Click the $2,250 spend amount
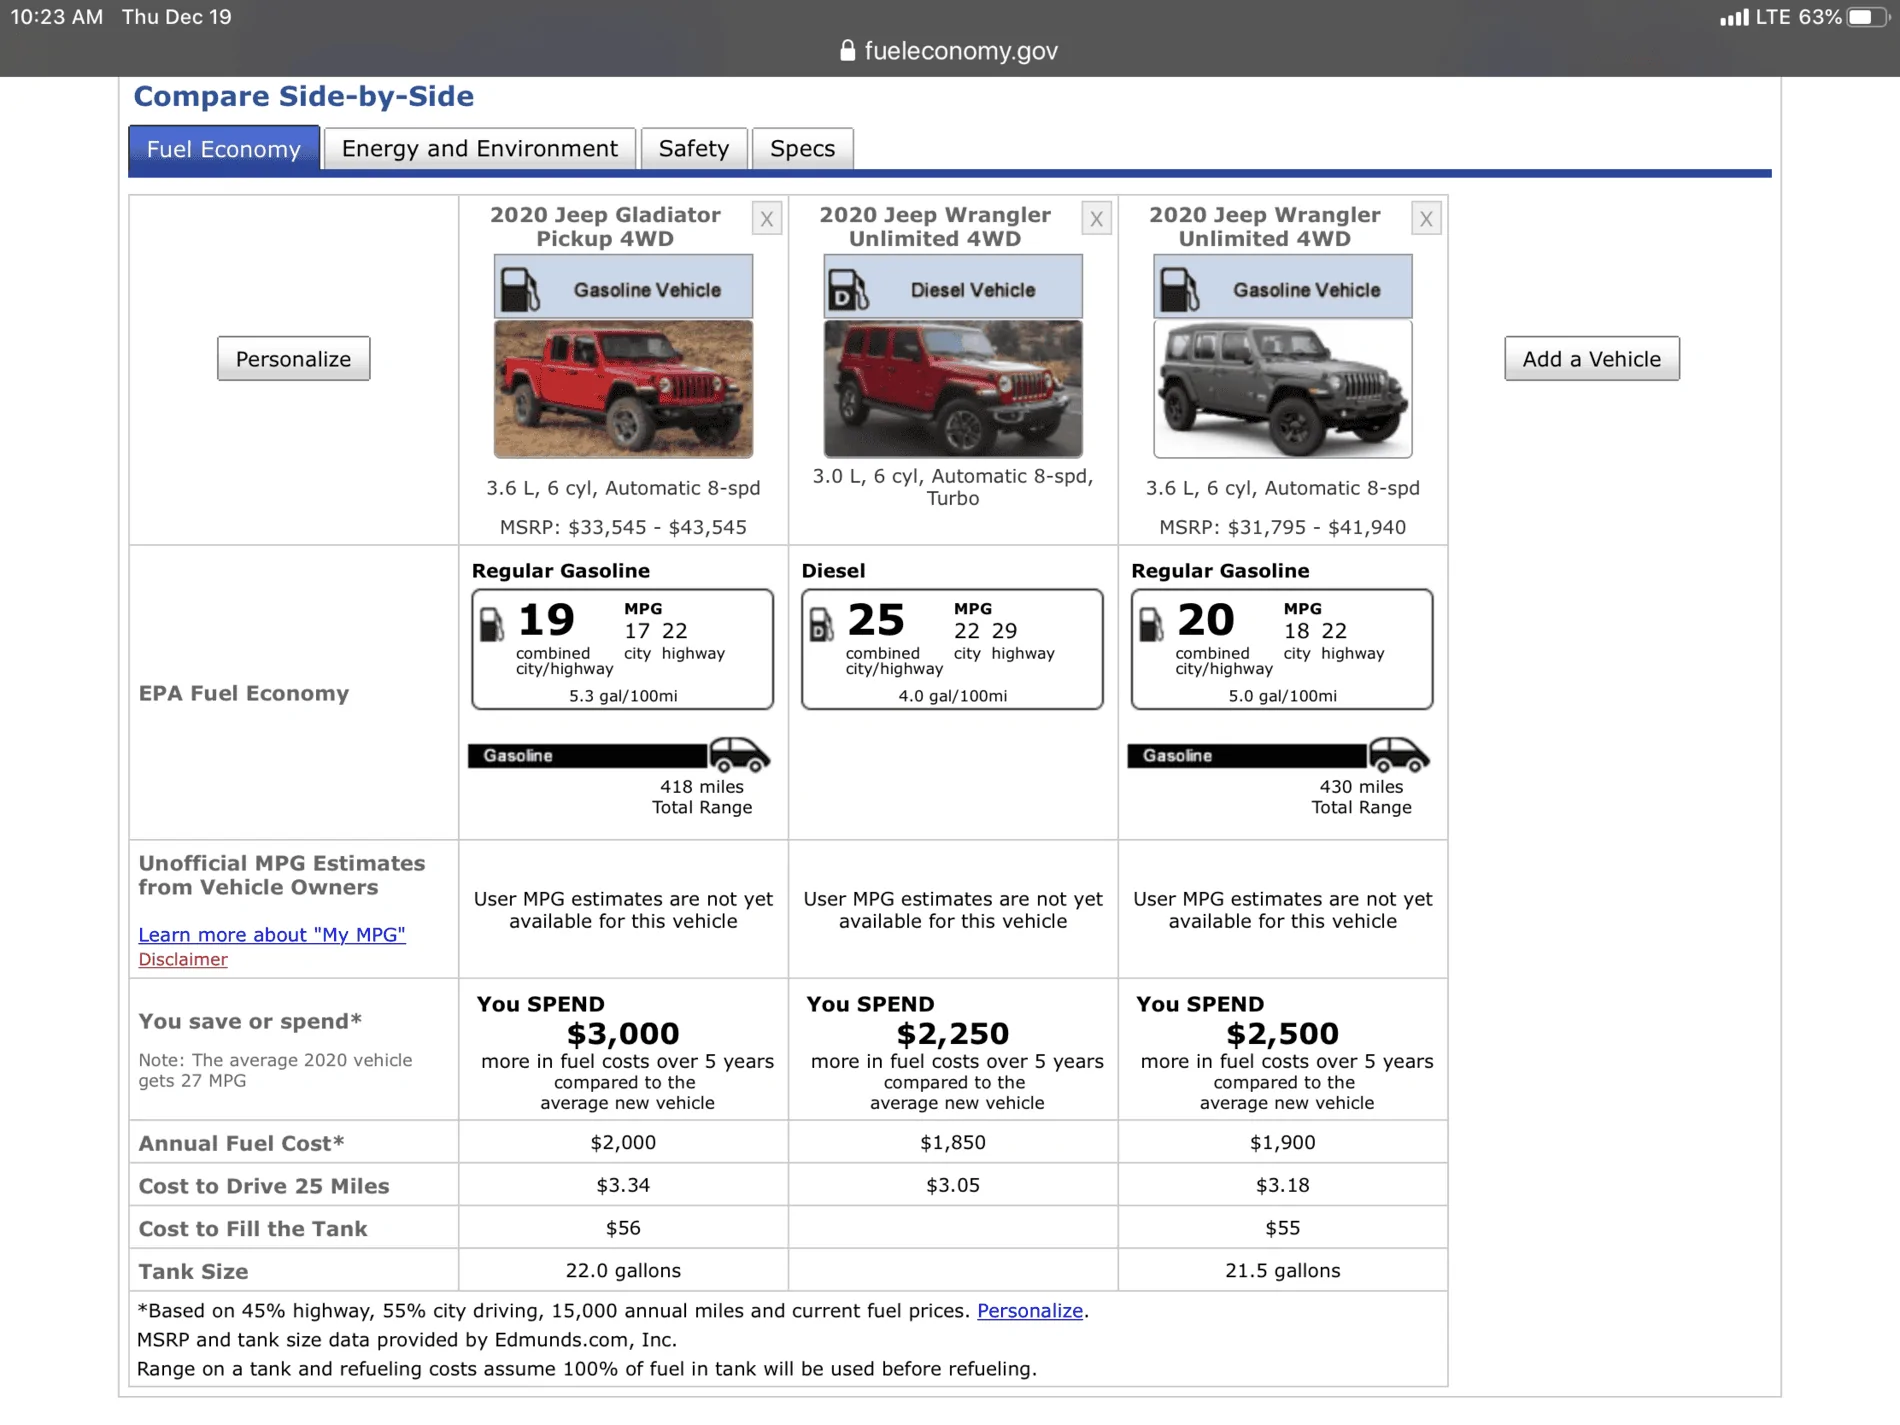The height and width of the screenshot is (1425, 1900). [953, 1033]
